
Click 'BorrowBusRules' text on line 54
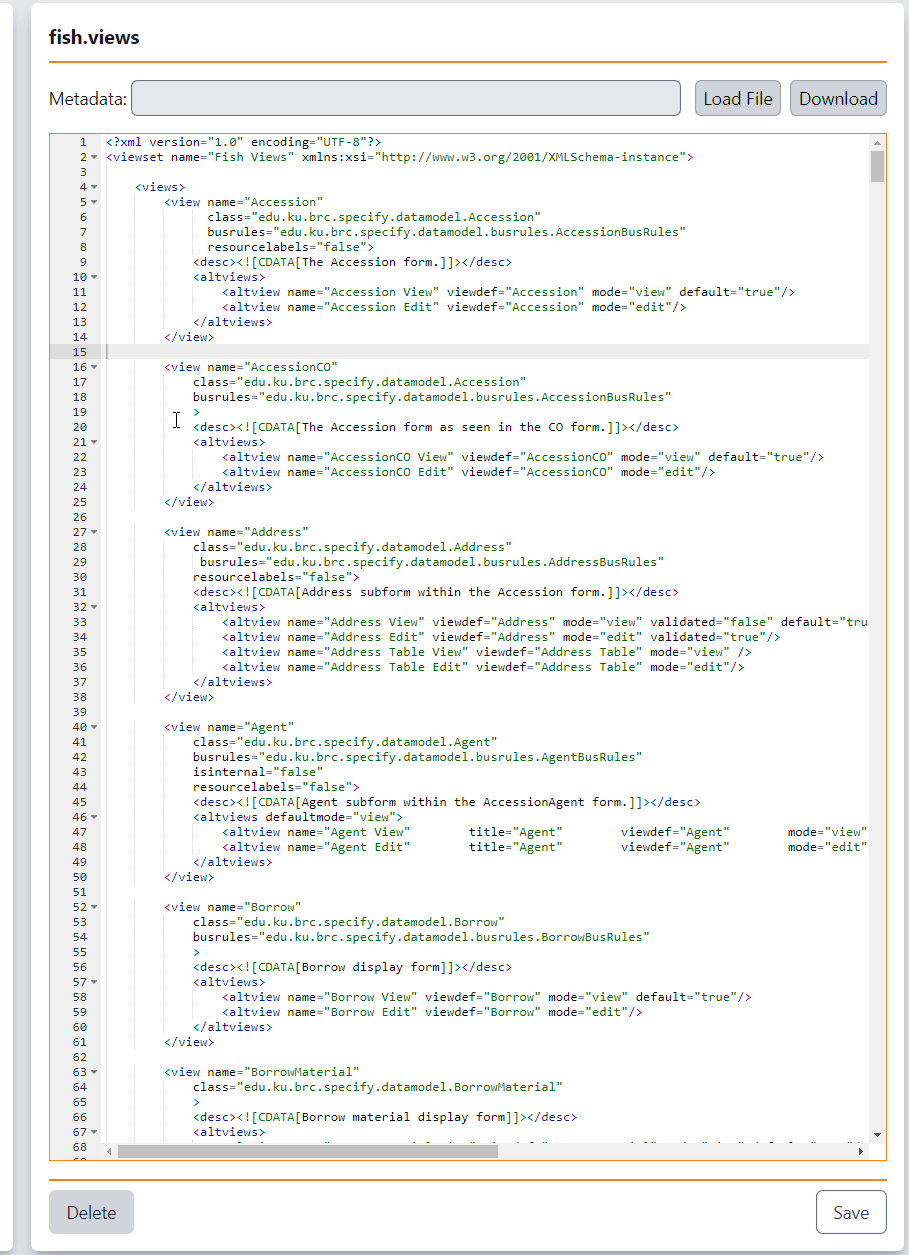(592, 937)
